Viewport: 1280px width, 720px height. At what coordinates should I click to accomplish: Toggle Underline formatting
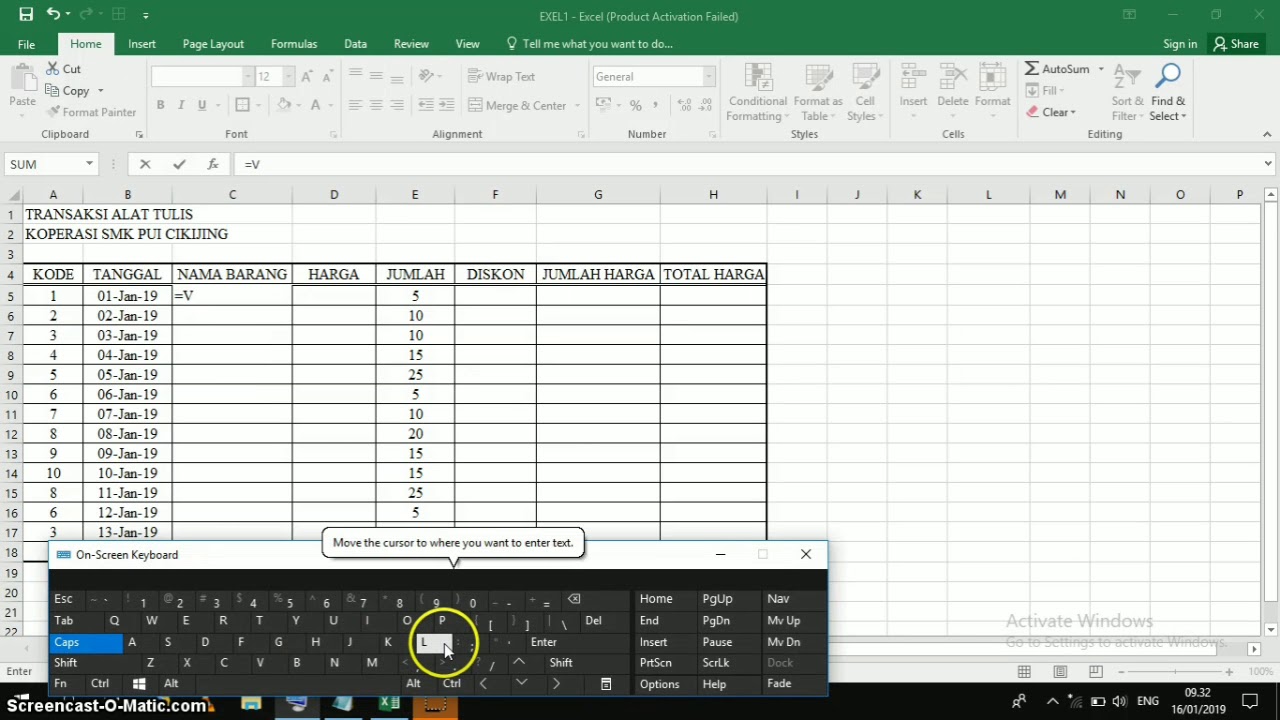[202, 105]
